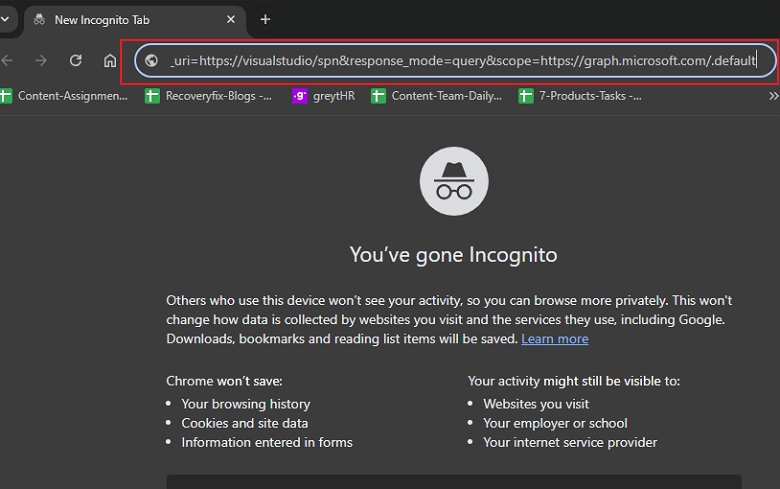This screenshot has width=780, height=489.
Task: Click "Information entered in forms" item
Action: tap(267, 442)
